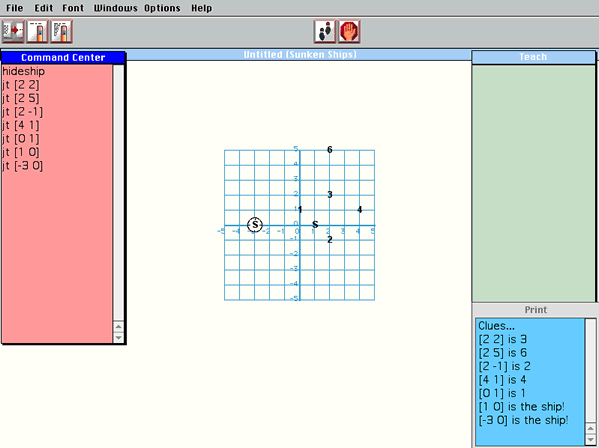The height and width of the screenshot is (448, 599).
Task: Click the number 6 clue on grid
Action: (x=330, y=149)
